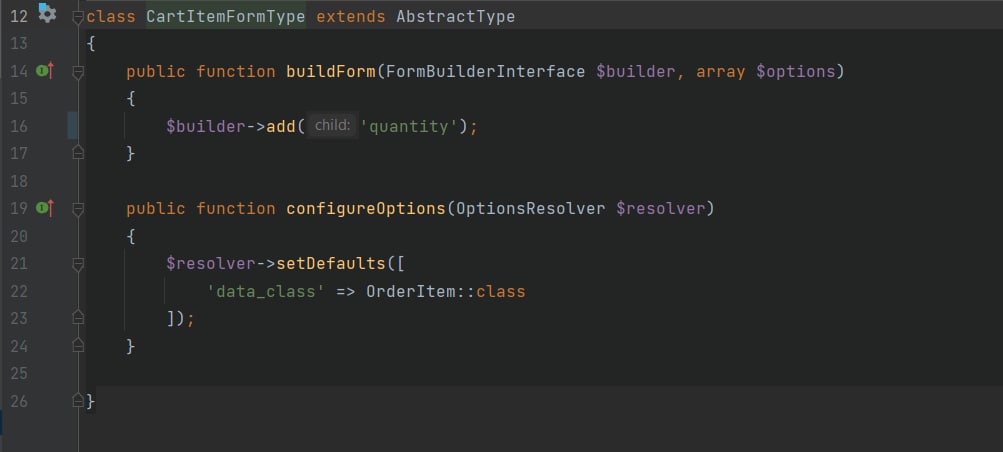Click the 'quantity' string literal
This screenshot has height=452, width=1003.
coord(410,127)
